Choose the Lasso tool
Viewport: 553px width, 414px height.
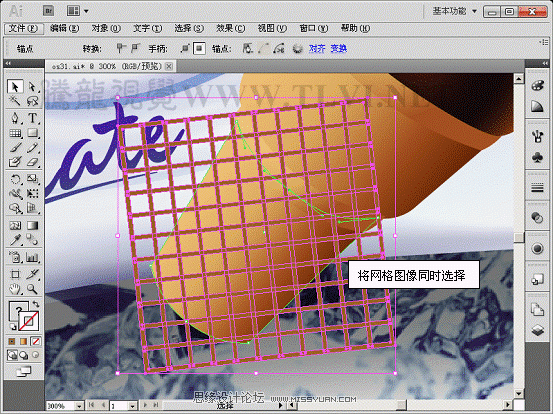32,102
